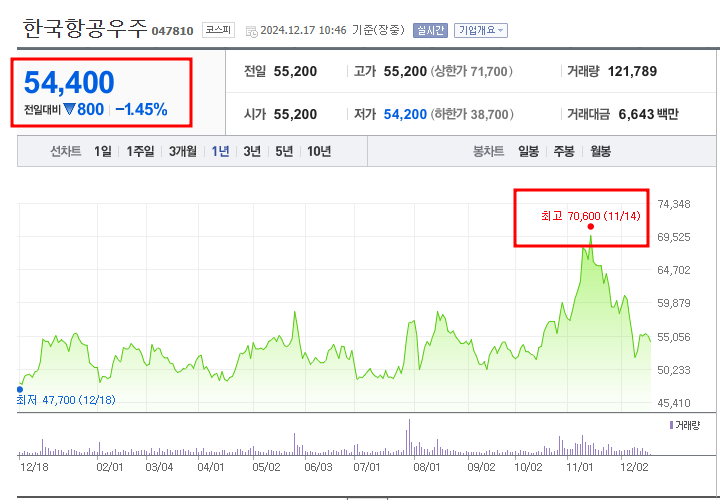
Task: Click the 74,348 y-axis label
Action: pyautogui.click(x=674, y=203)
